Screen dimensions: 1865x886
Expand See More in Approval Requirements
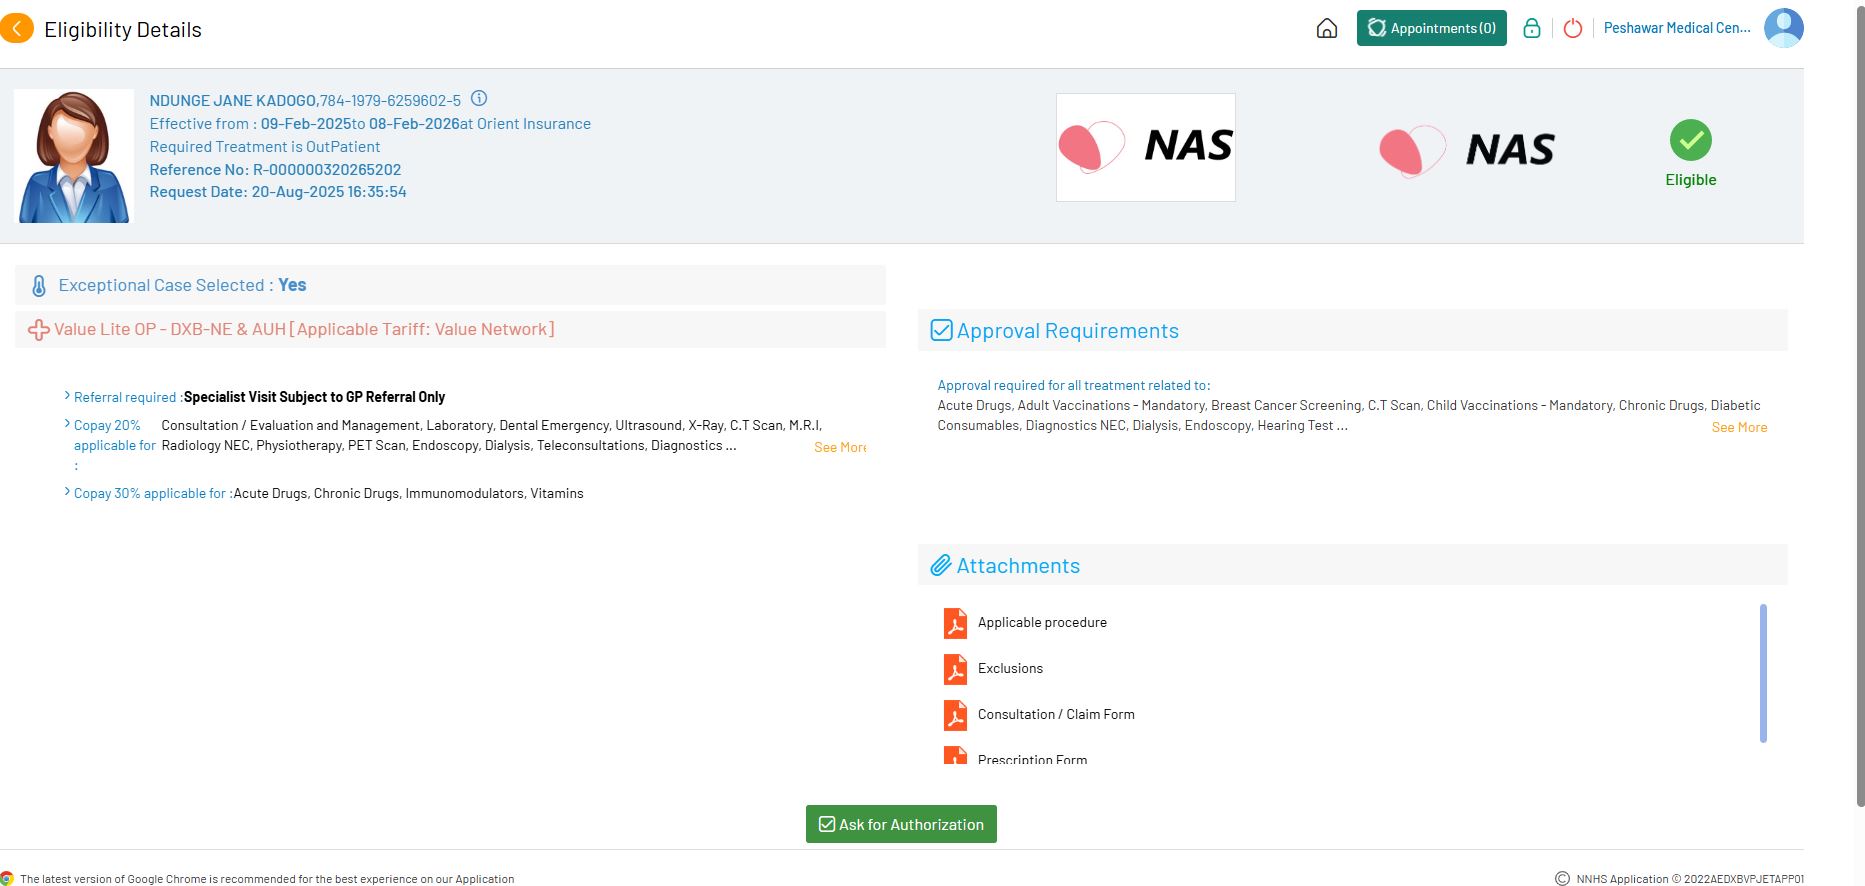(1739, 427)
